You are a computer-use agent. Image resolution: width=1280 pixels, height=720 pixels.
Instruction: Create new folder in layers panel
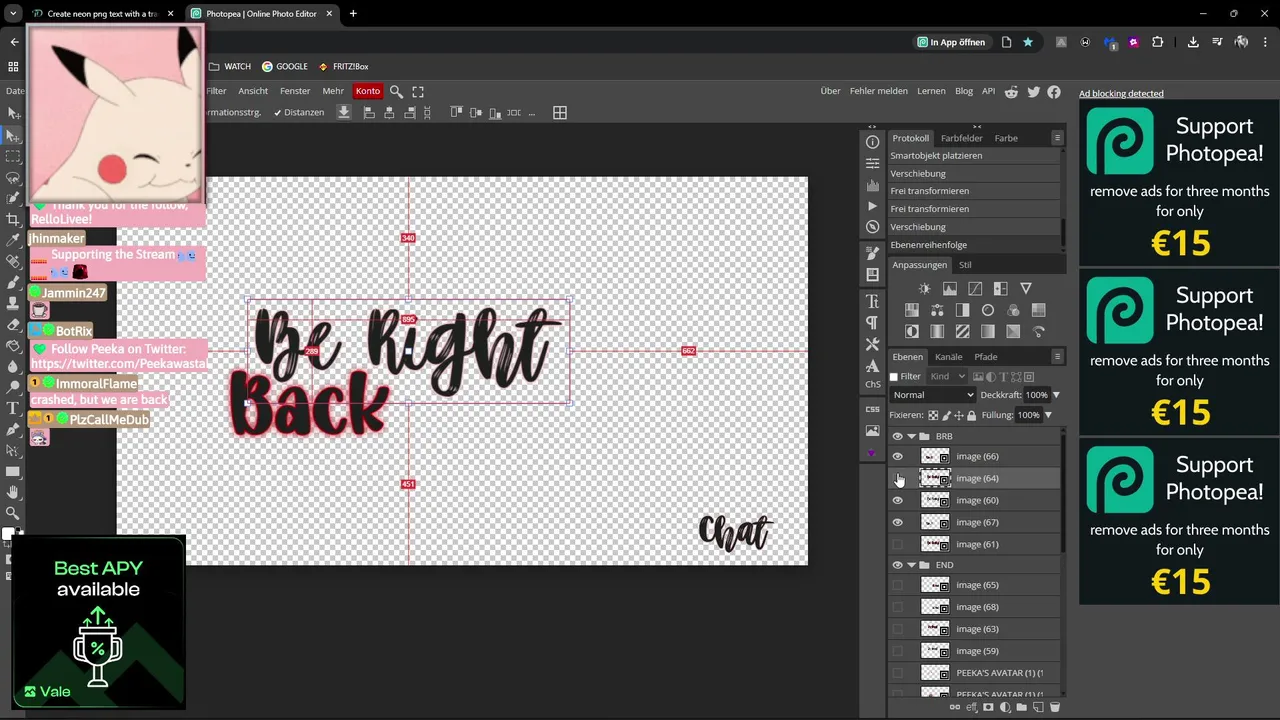pos(1021,707)
